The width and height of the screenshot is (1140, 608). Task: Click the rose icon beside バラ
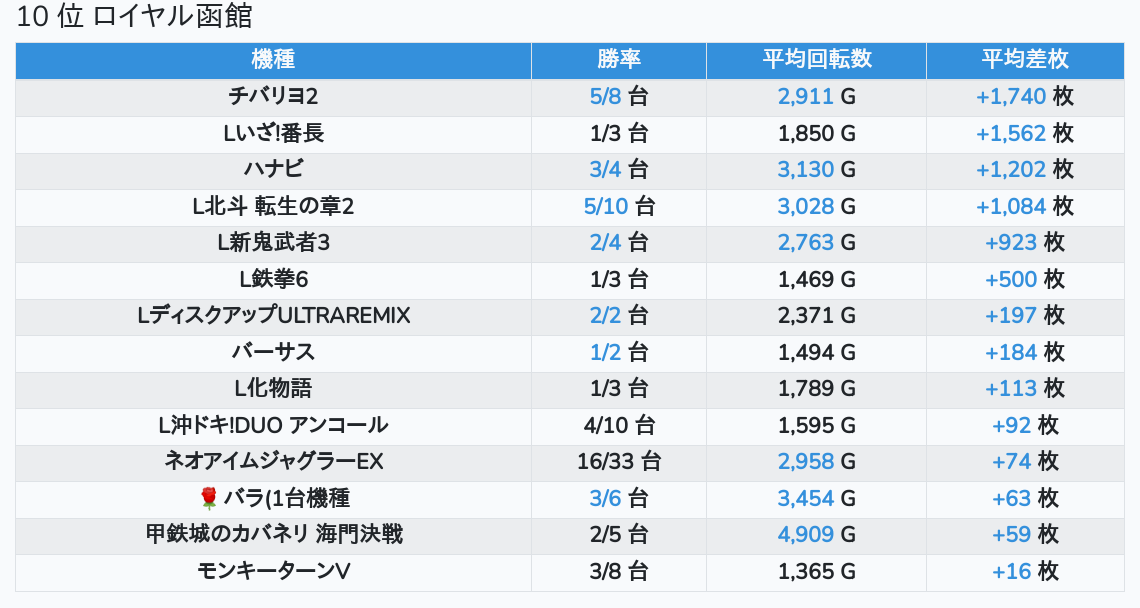click(x=208, y=498)
